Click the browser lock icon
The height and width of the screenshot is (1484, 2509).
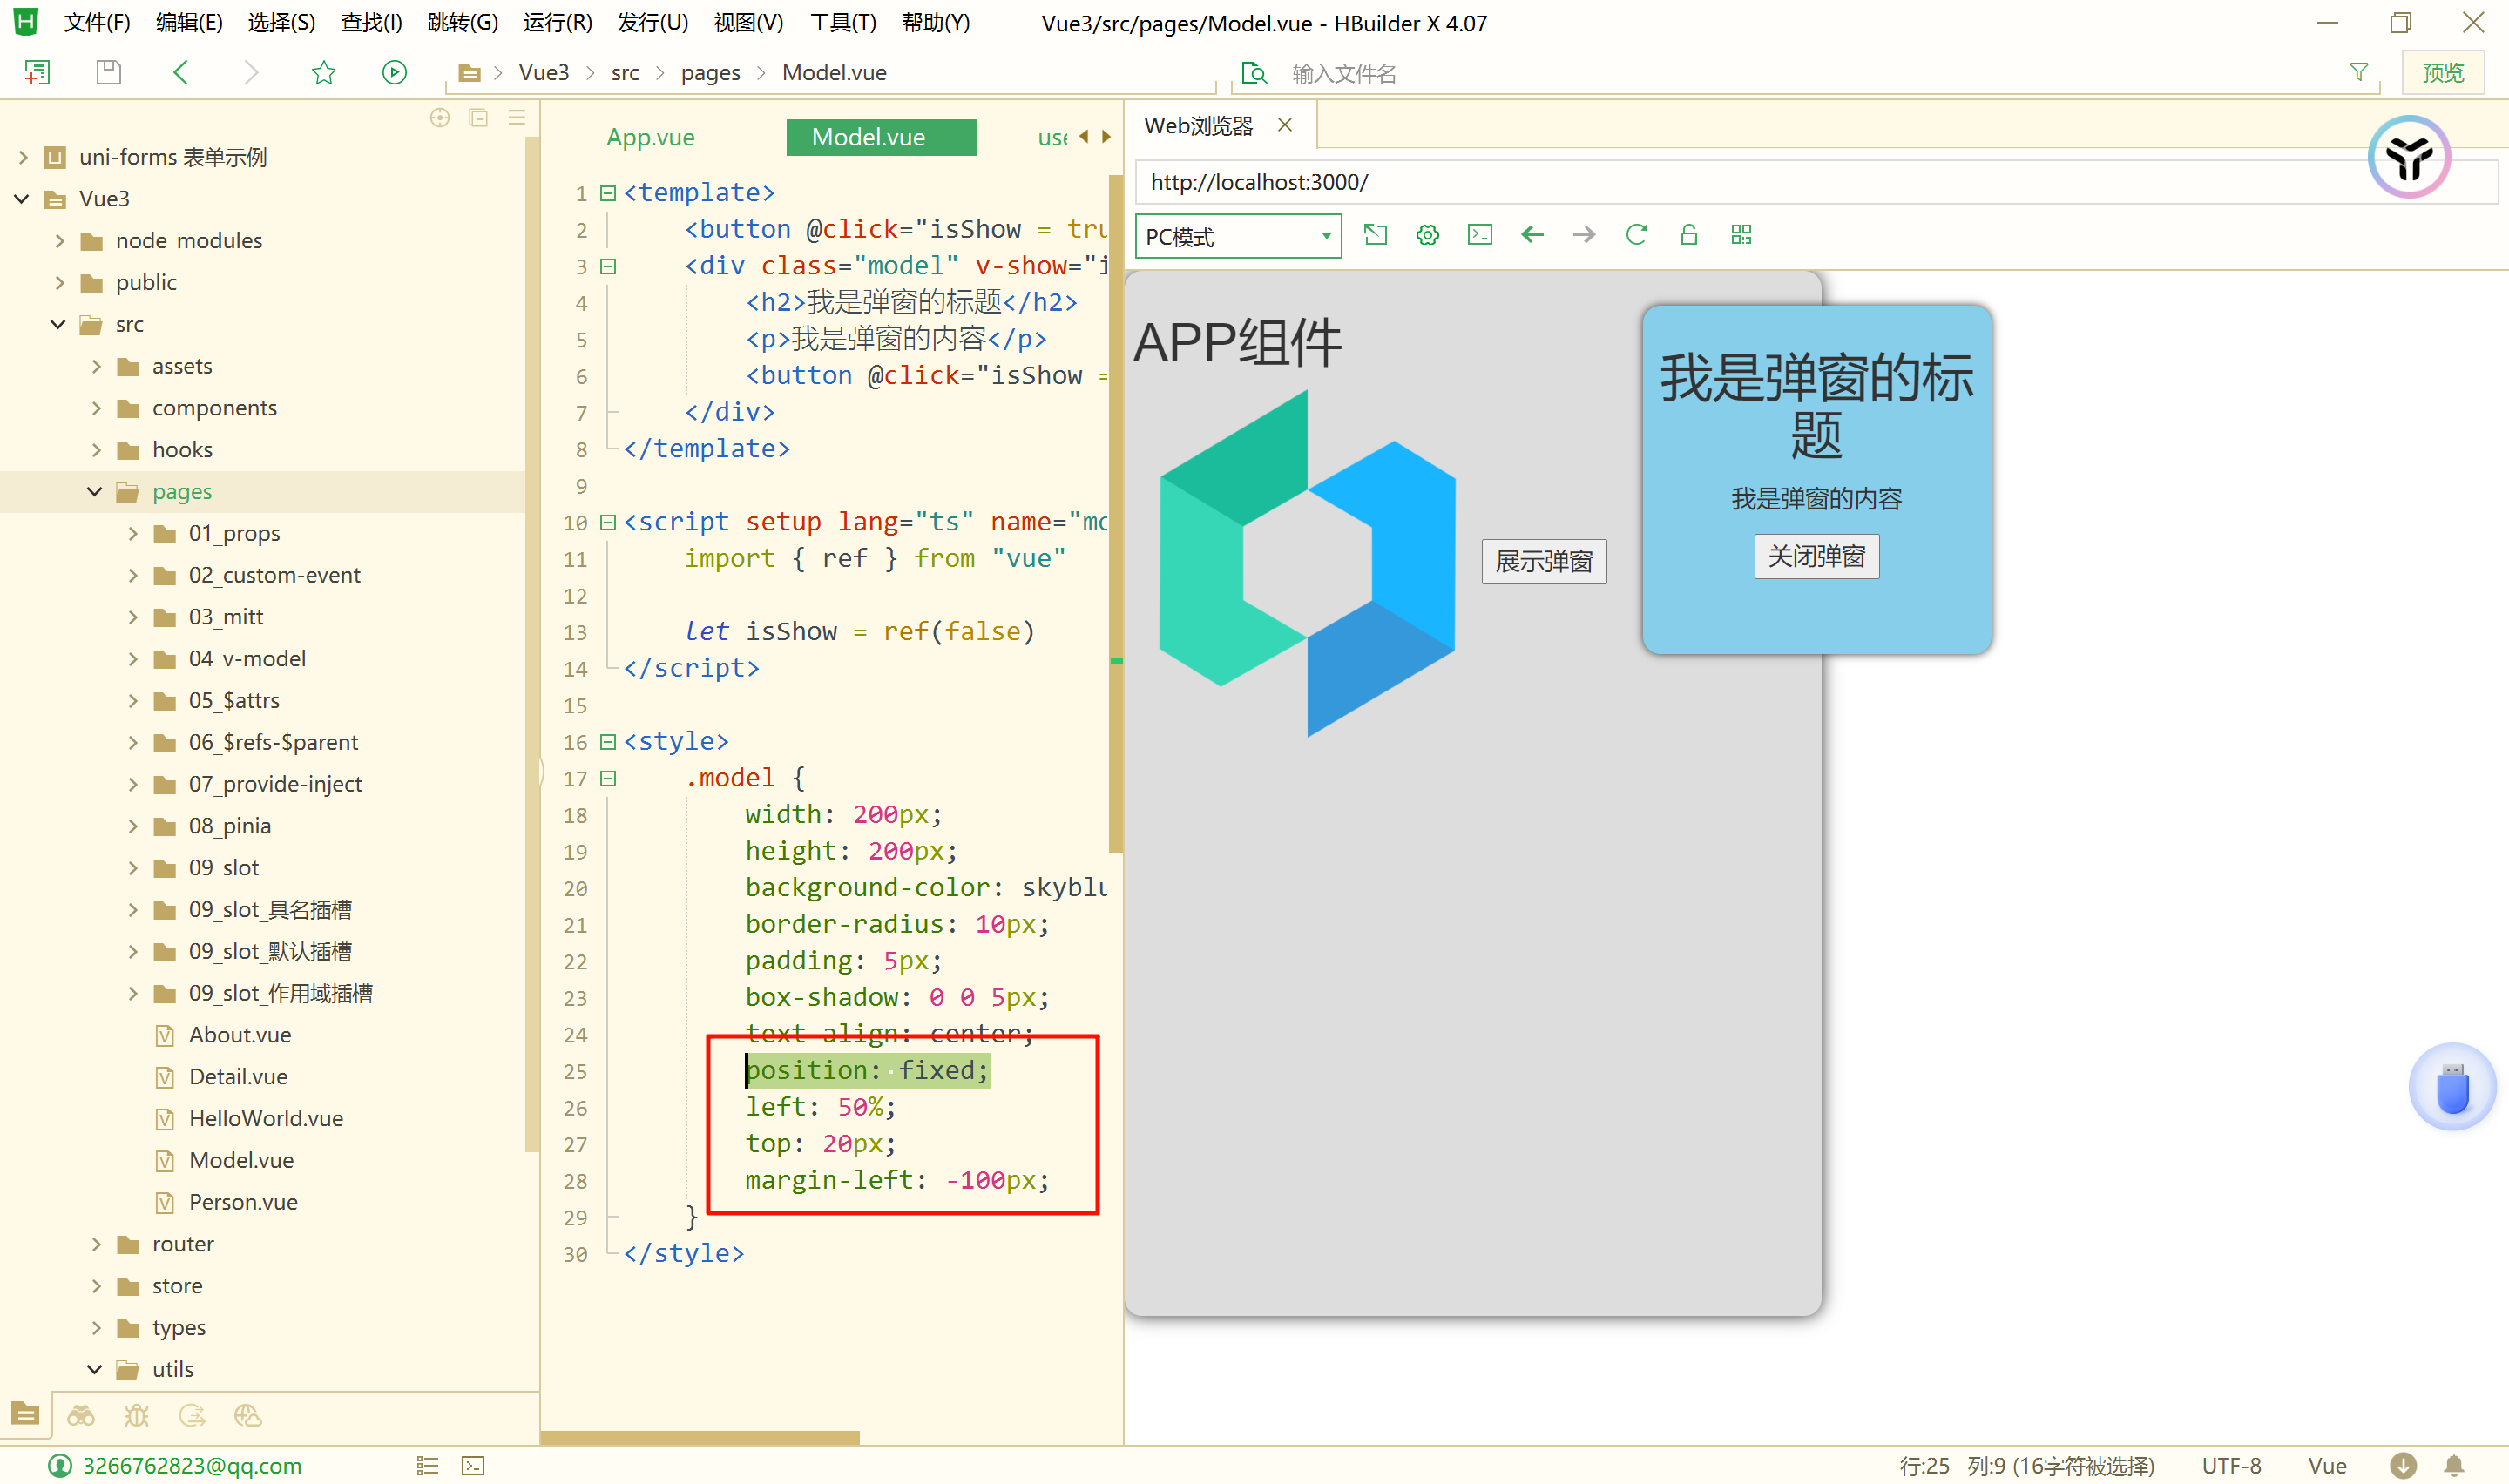pos(1688,235)
